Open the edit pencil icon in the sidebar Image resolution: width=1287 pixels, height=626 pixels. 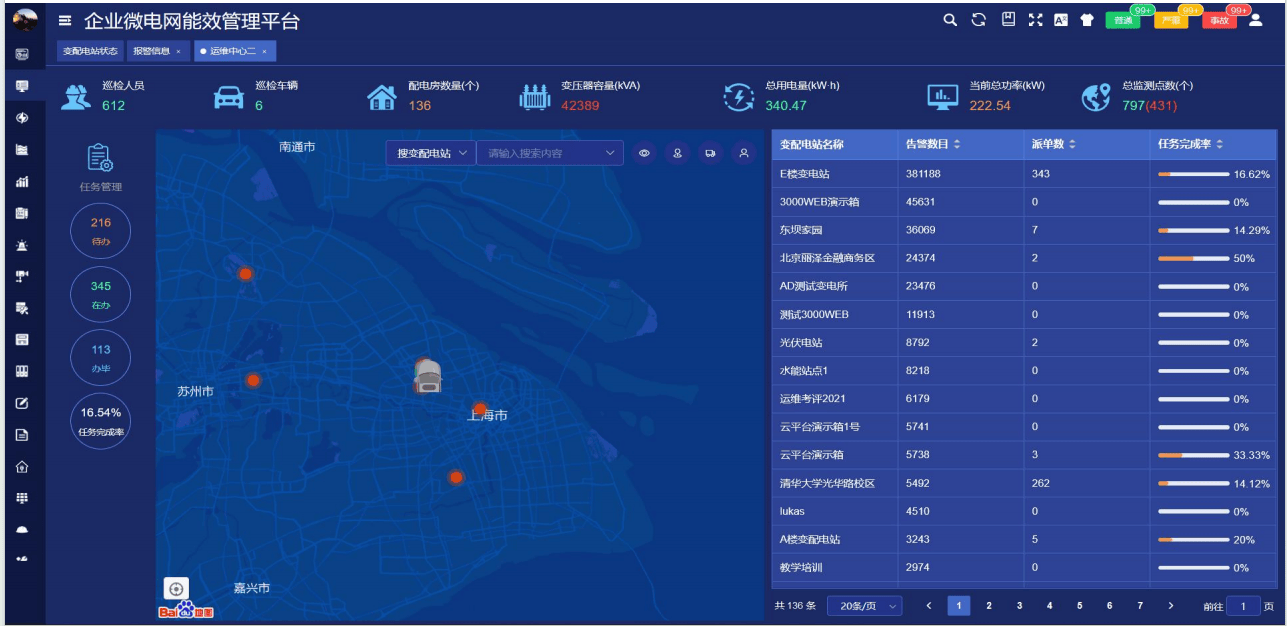(22, 403)
